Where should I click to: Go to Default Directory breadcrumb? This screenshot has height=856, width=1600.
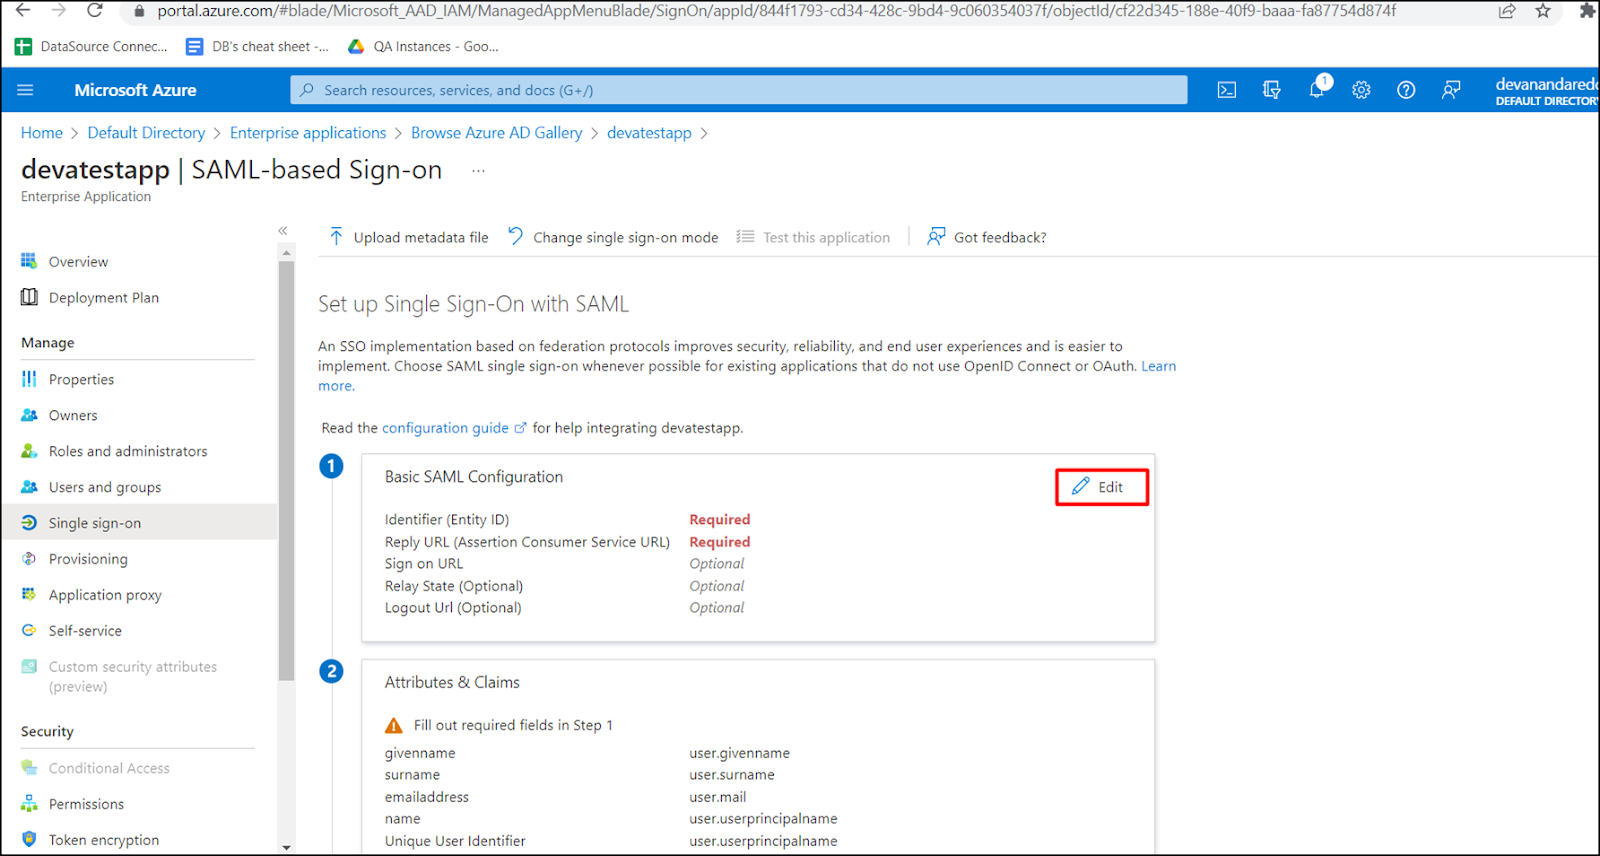[x=146, y=133]
